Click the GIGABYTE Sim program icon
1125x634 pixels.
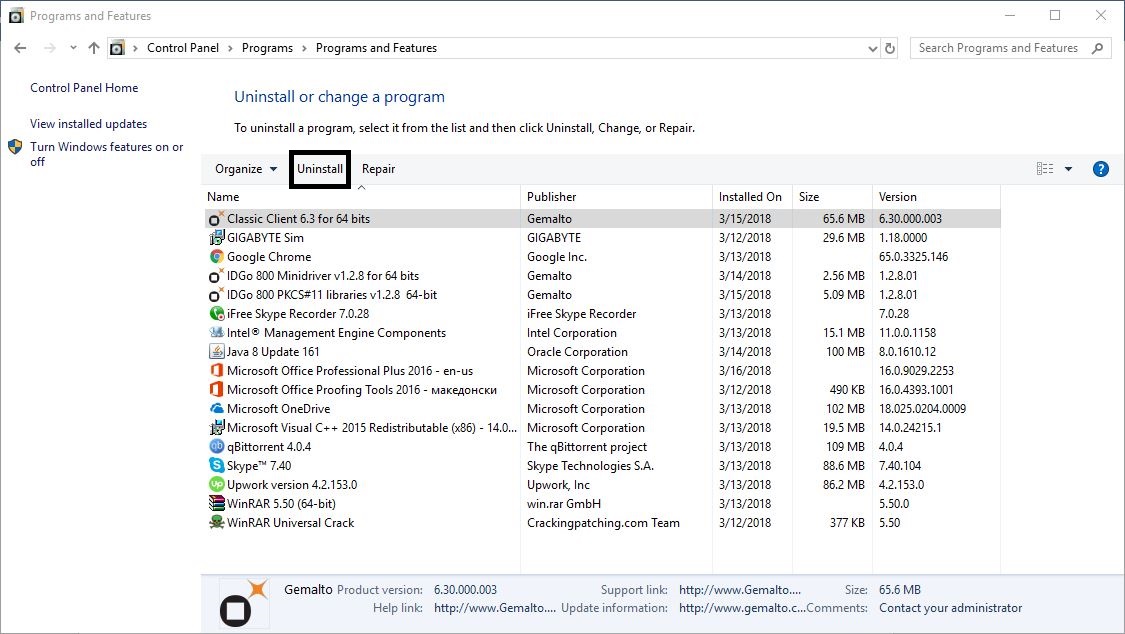216,237
